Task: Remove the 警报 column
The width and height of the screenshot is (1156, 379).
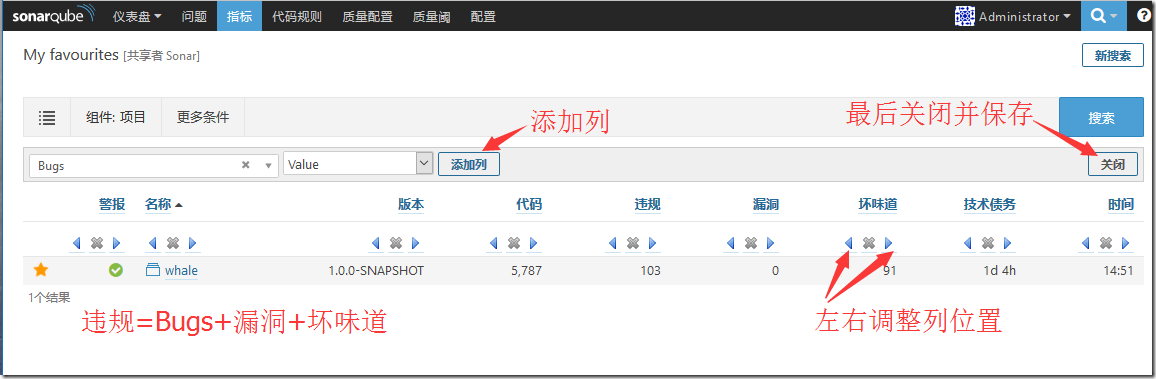Action: (97, 243)
